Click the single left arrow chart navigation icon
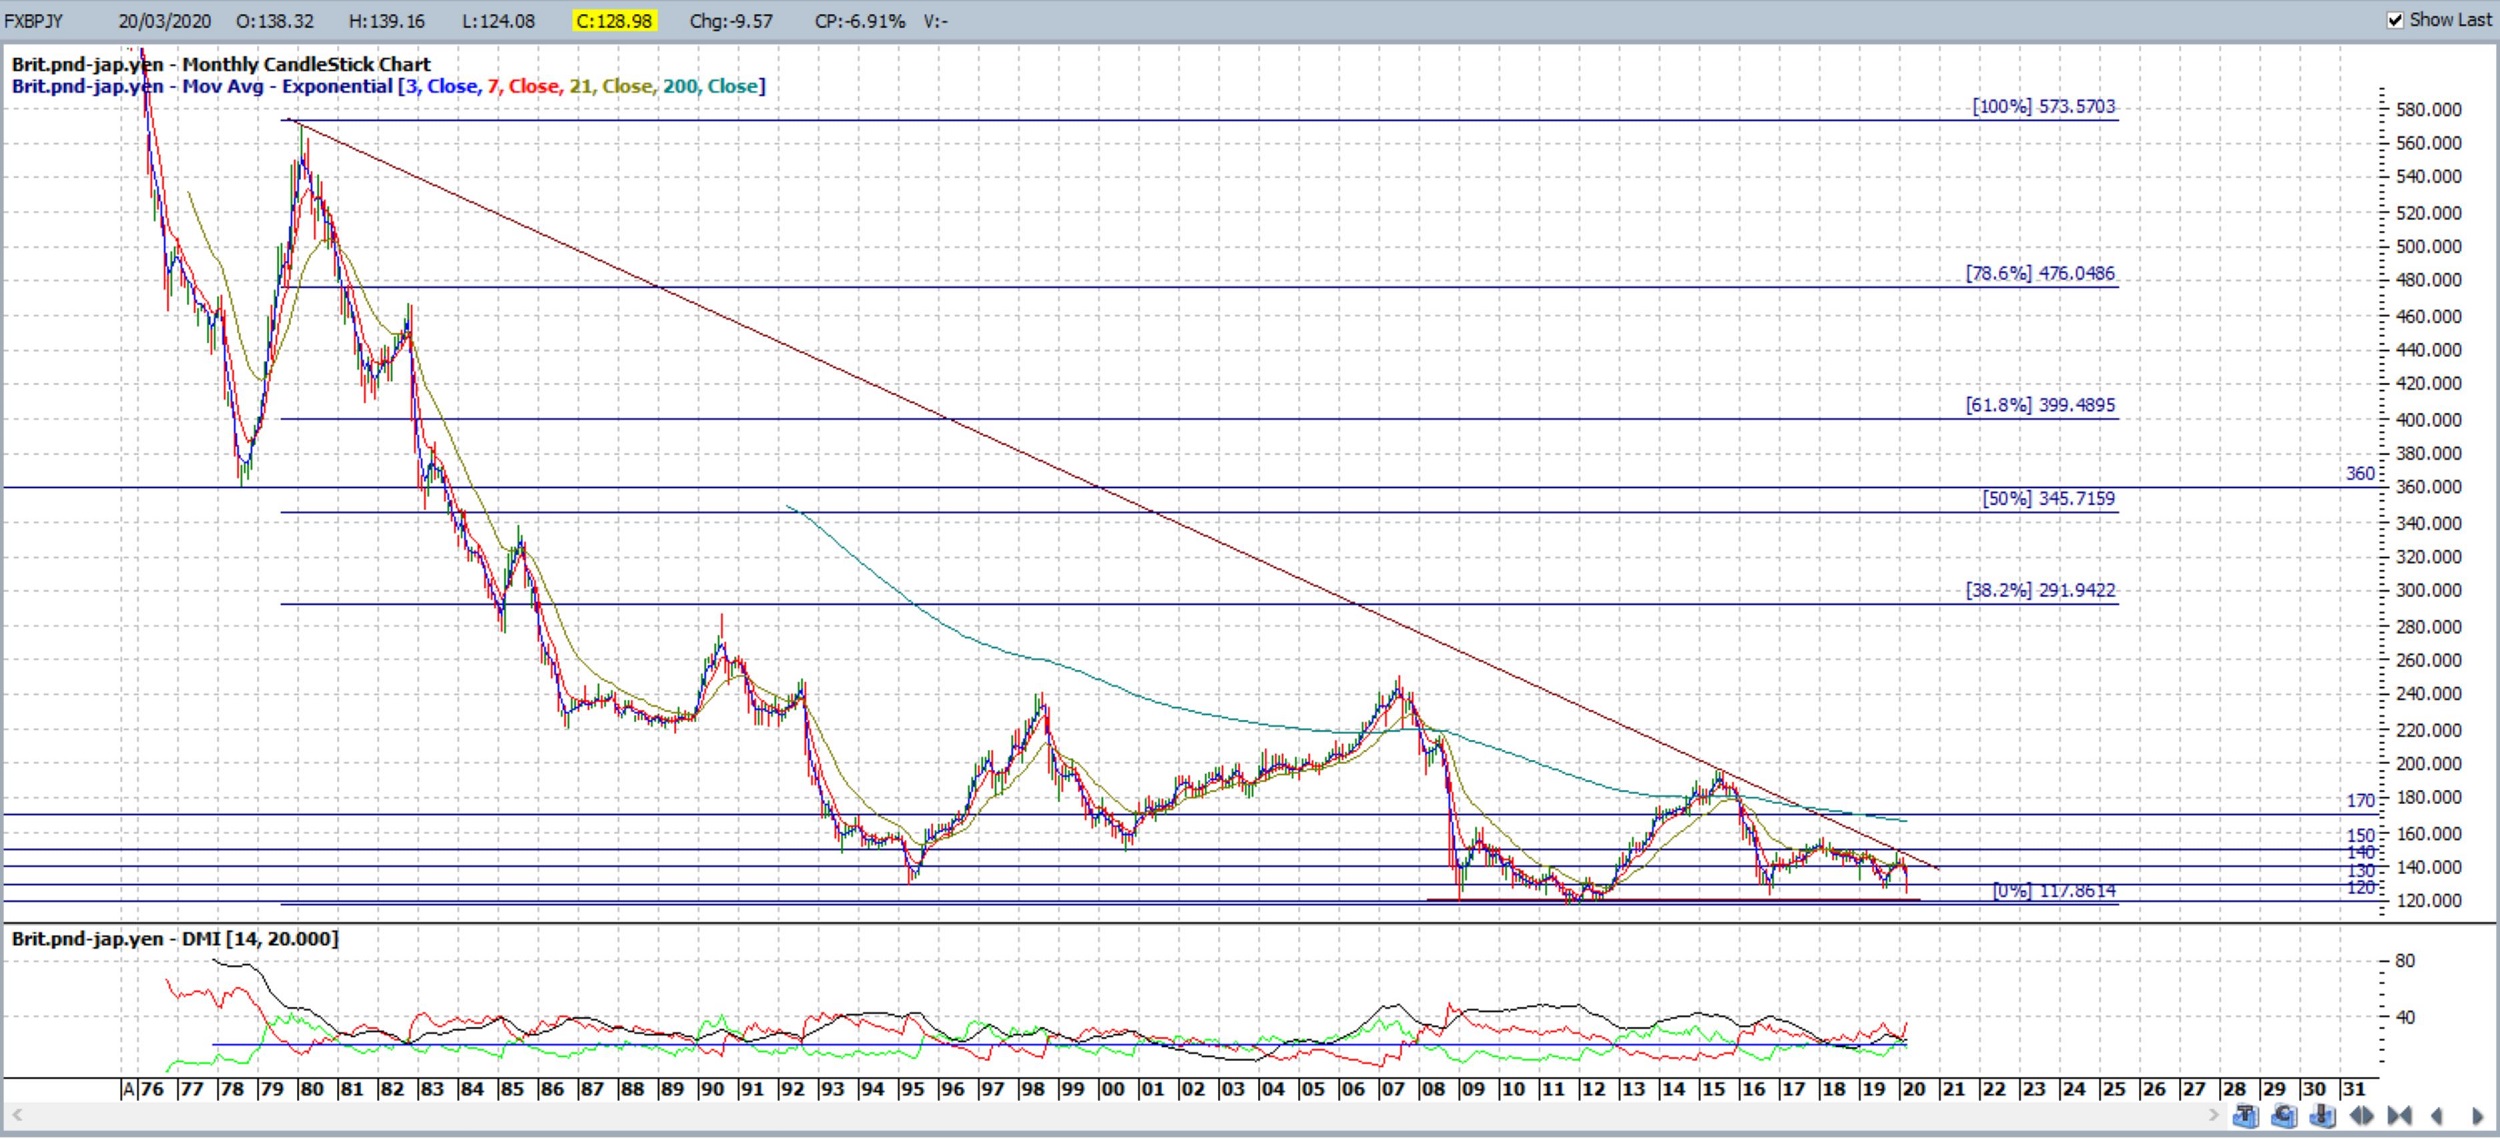This screenshot has height=1139, width=2500. point(2437,1115)
